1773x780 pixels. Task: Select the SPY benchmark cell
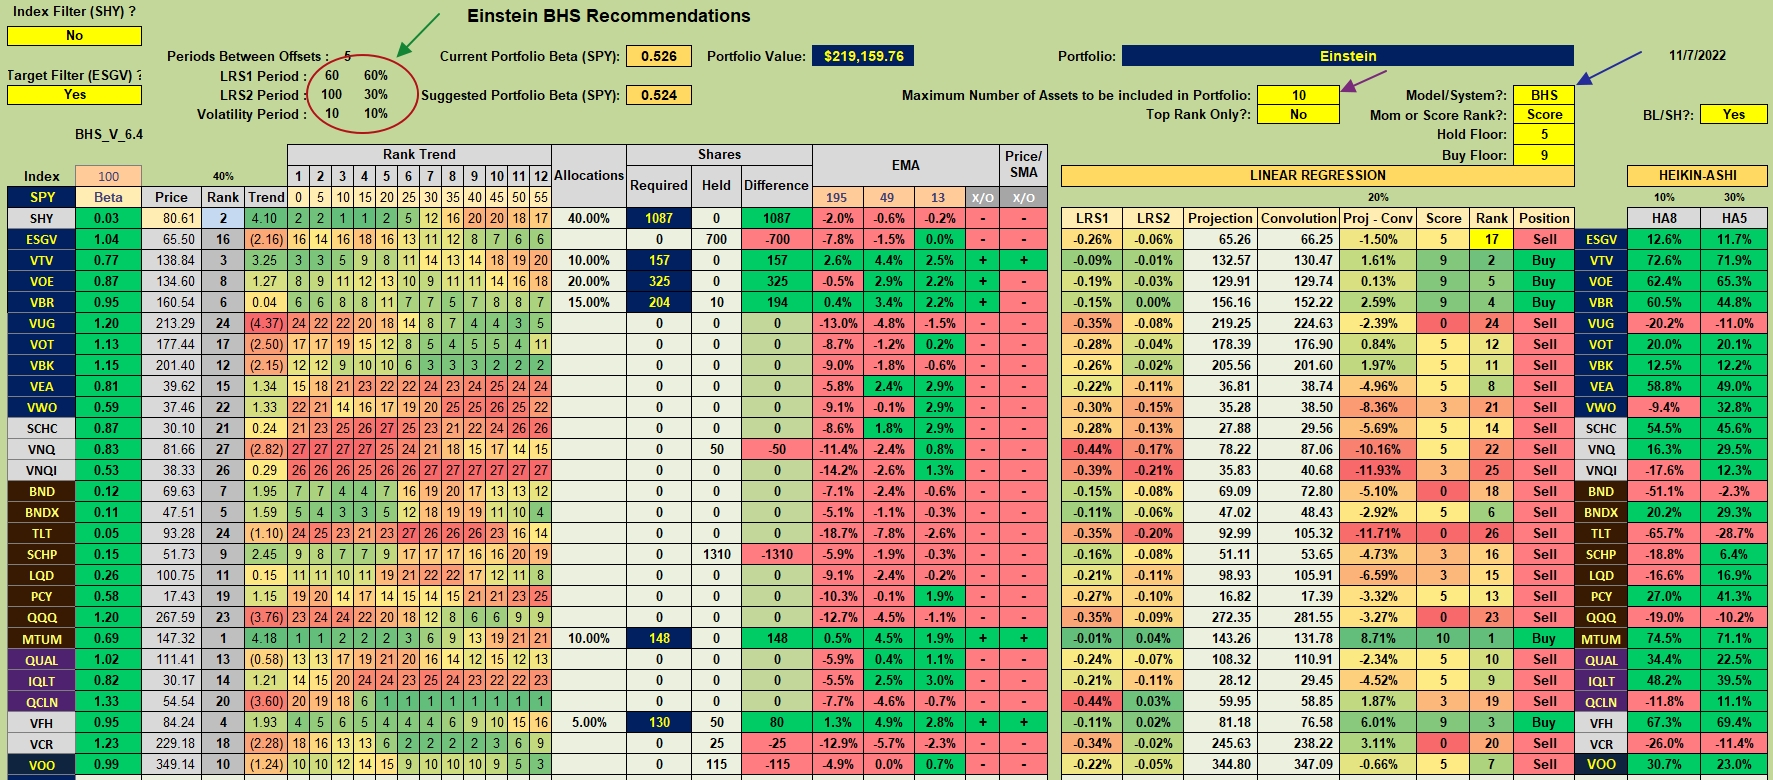click(42, 197)
